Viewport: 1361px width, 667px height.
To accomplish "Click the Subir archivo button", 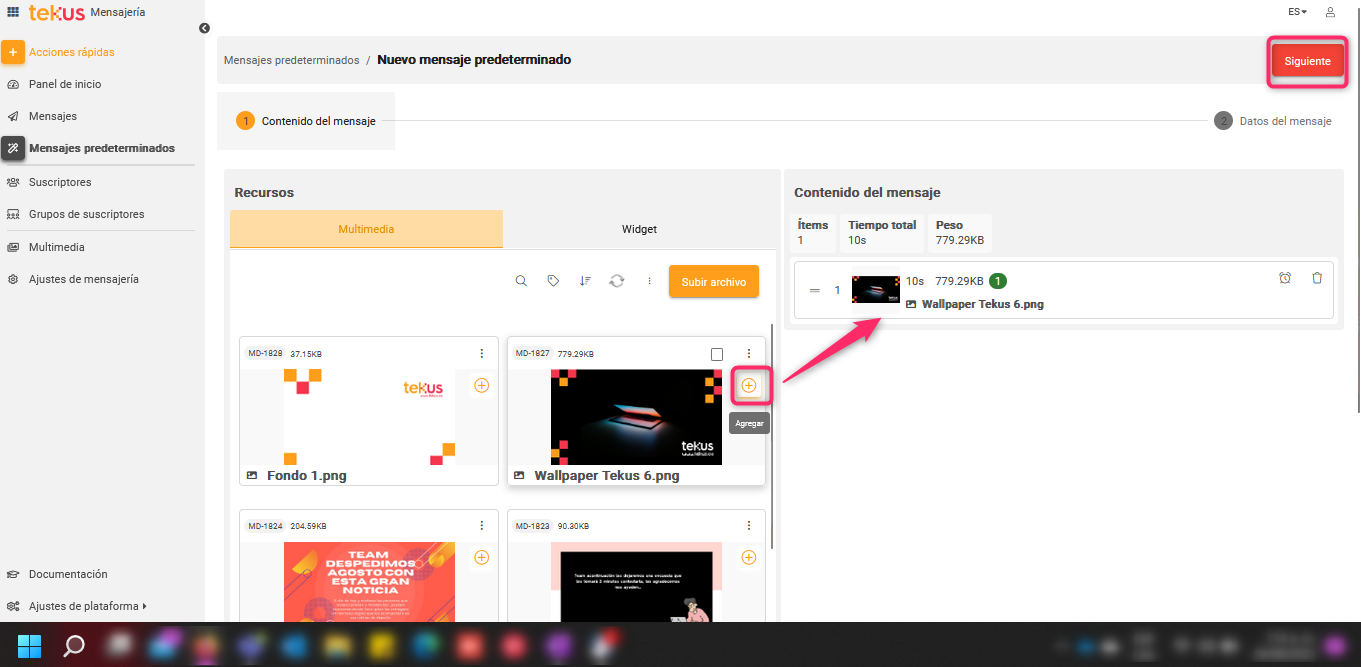I will (x=713, y=282).
